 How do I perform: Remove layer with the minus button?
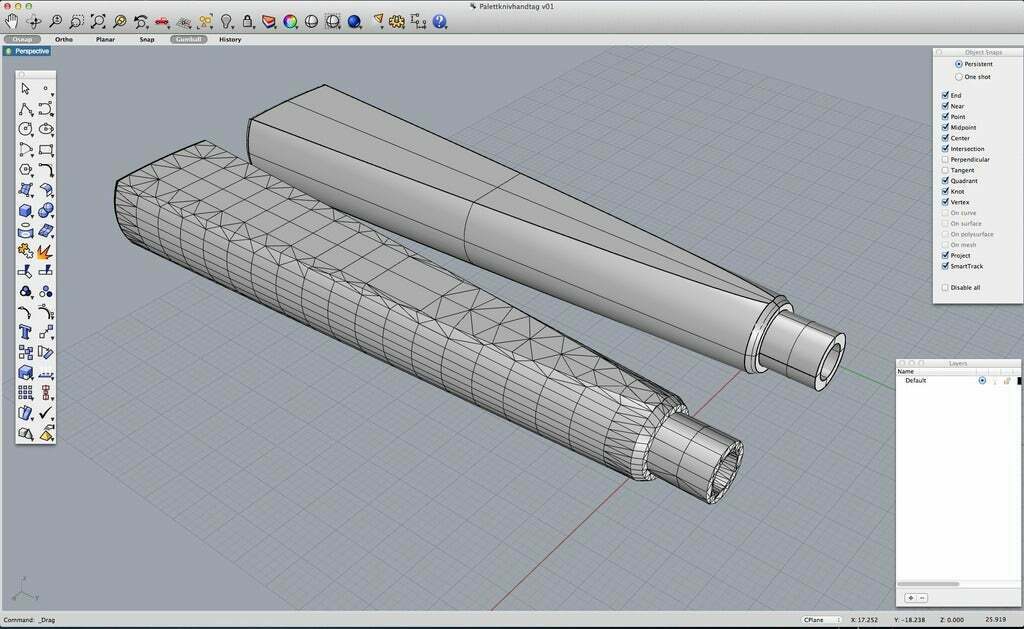coord(922,598)
